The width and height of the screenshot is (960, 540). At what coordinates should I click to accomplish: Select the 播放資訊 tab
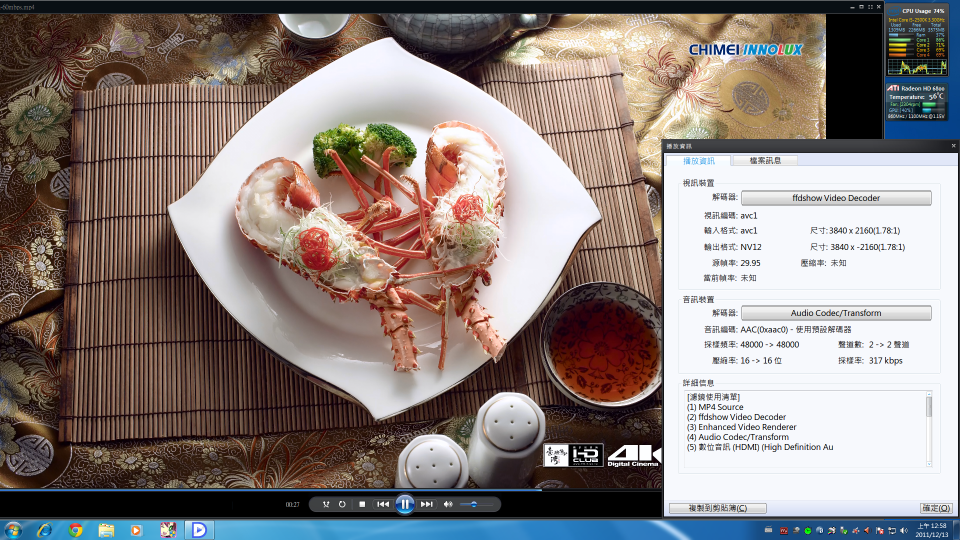pyautogui.click(x=698, y=160)
